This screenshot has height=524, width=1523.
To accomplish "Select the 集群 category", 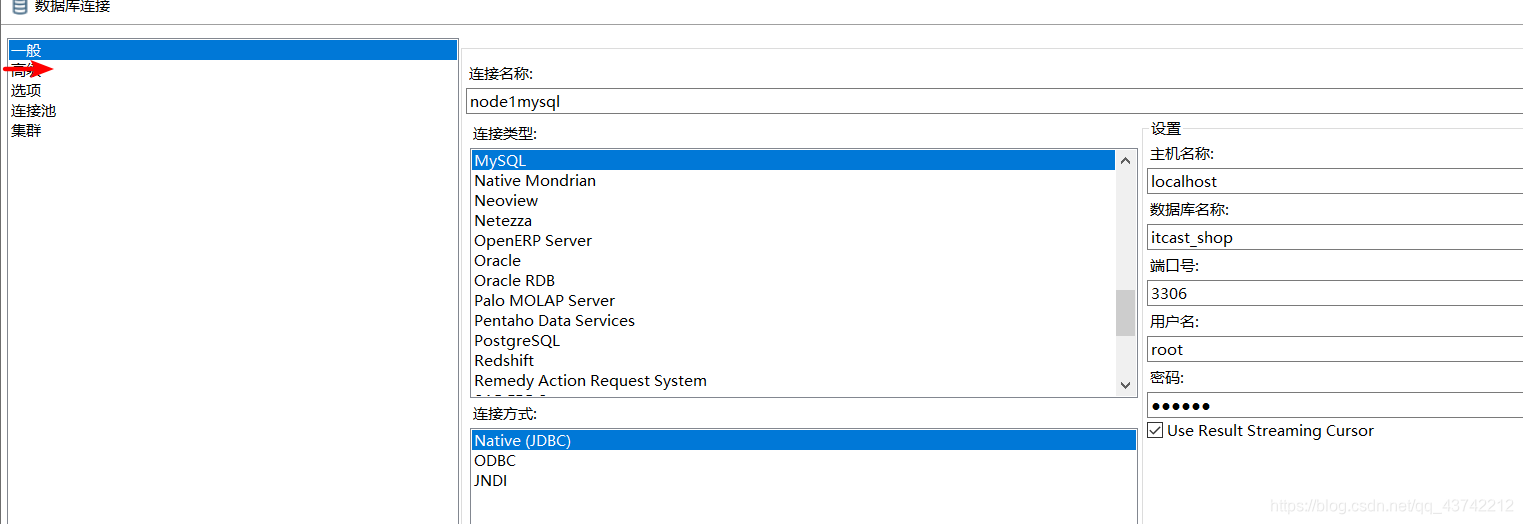I will click(26, 130).
